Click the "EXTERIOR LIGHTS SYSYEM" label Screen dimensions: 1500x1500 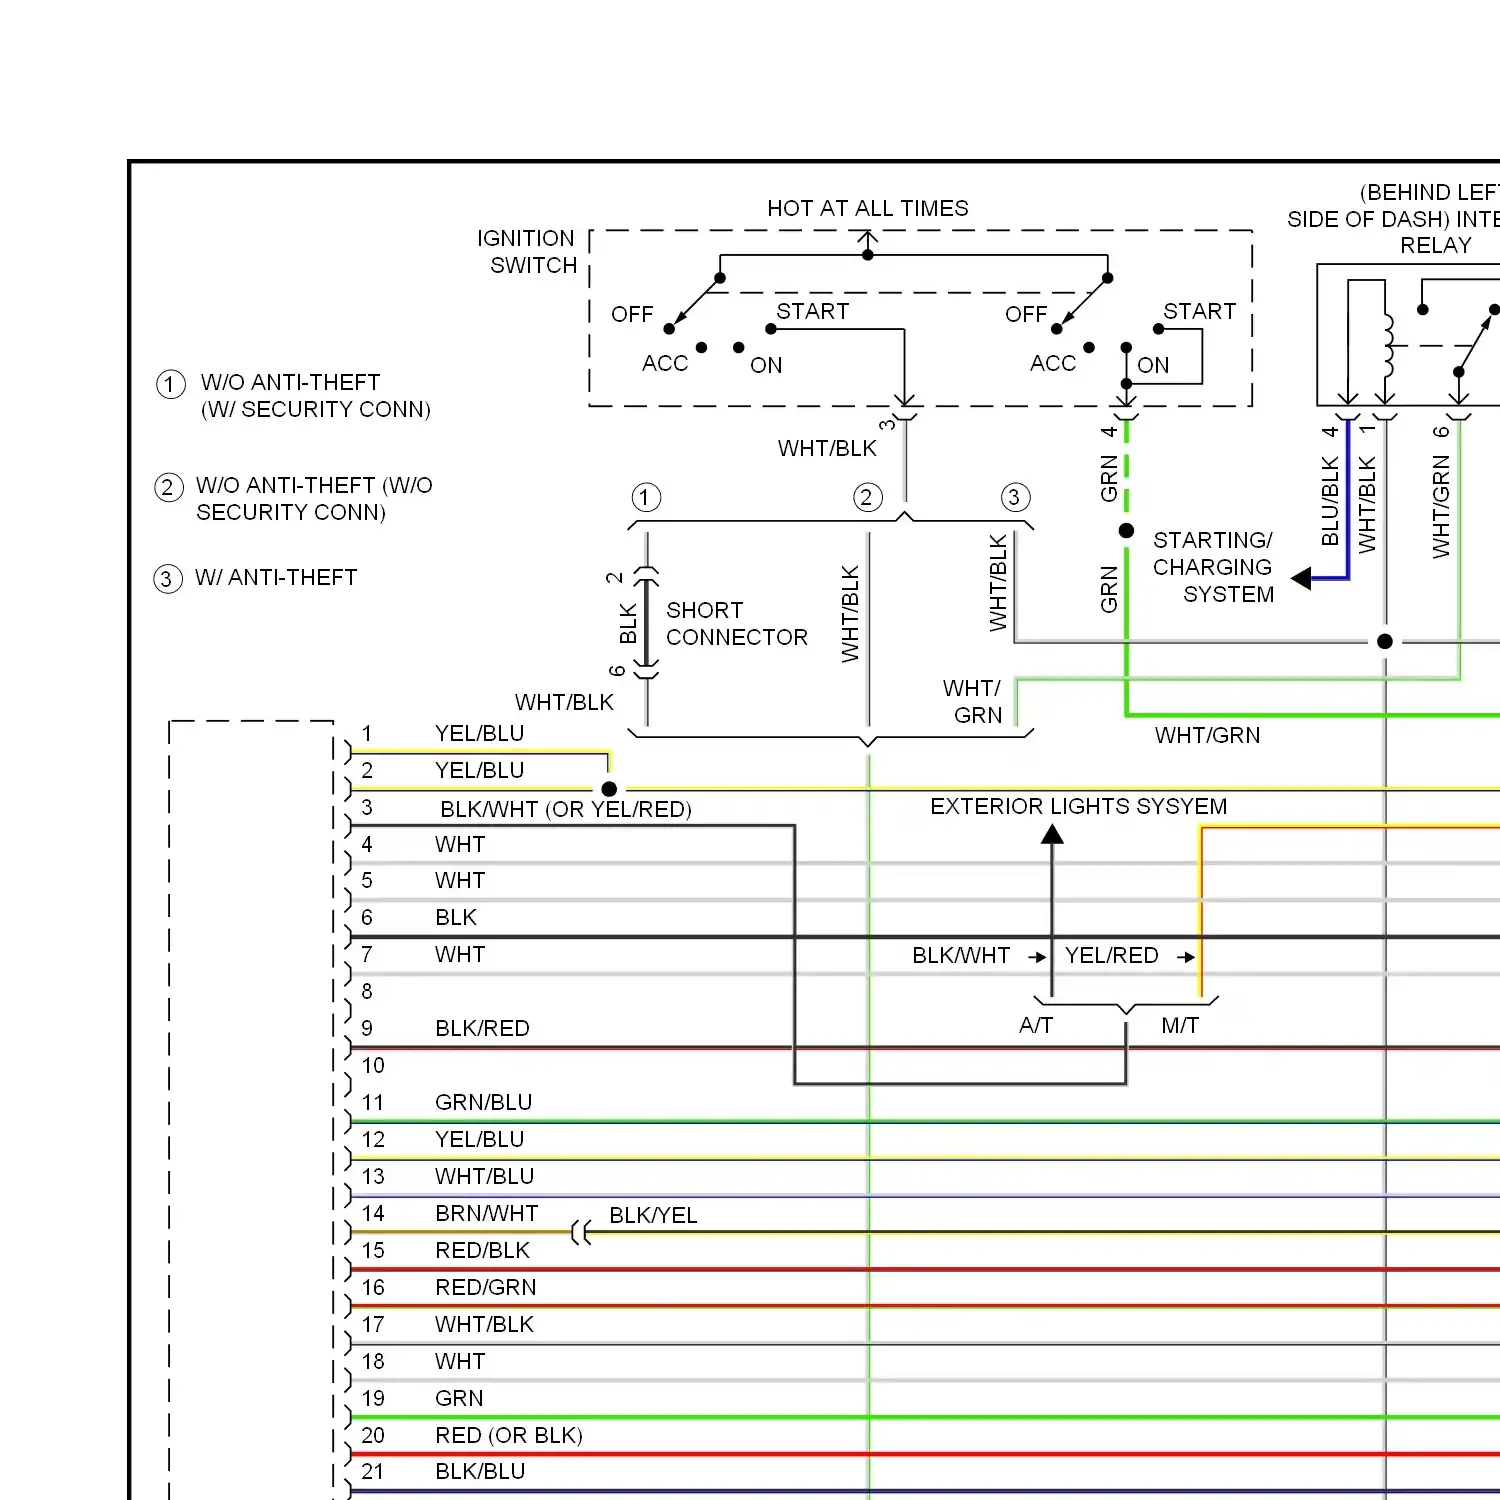pos(1078,806)
